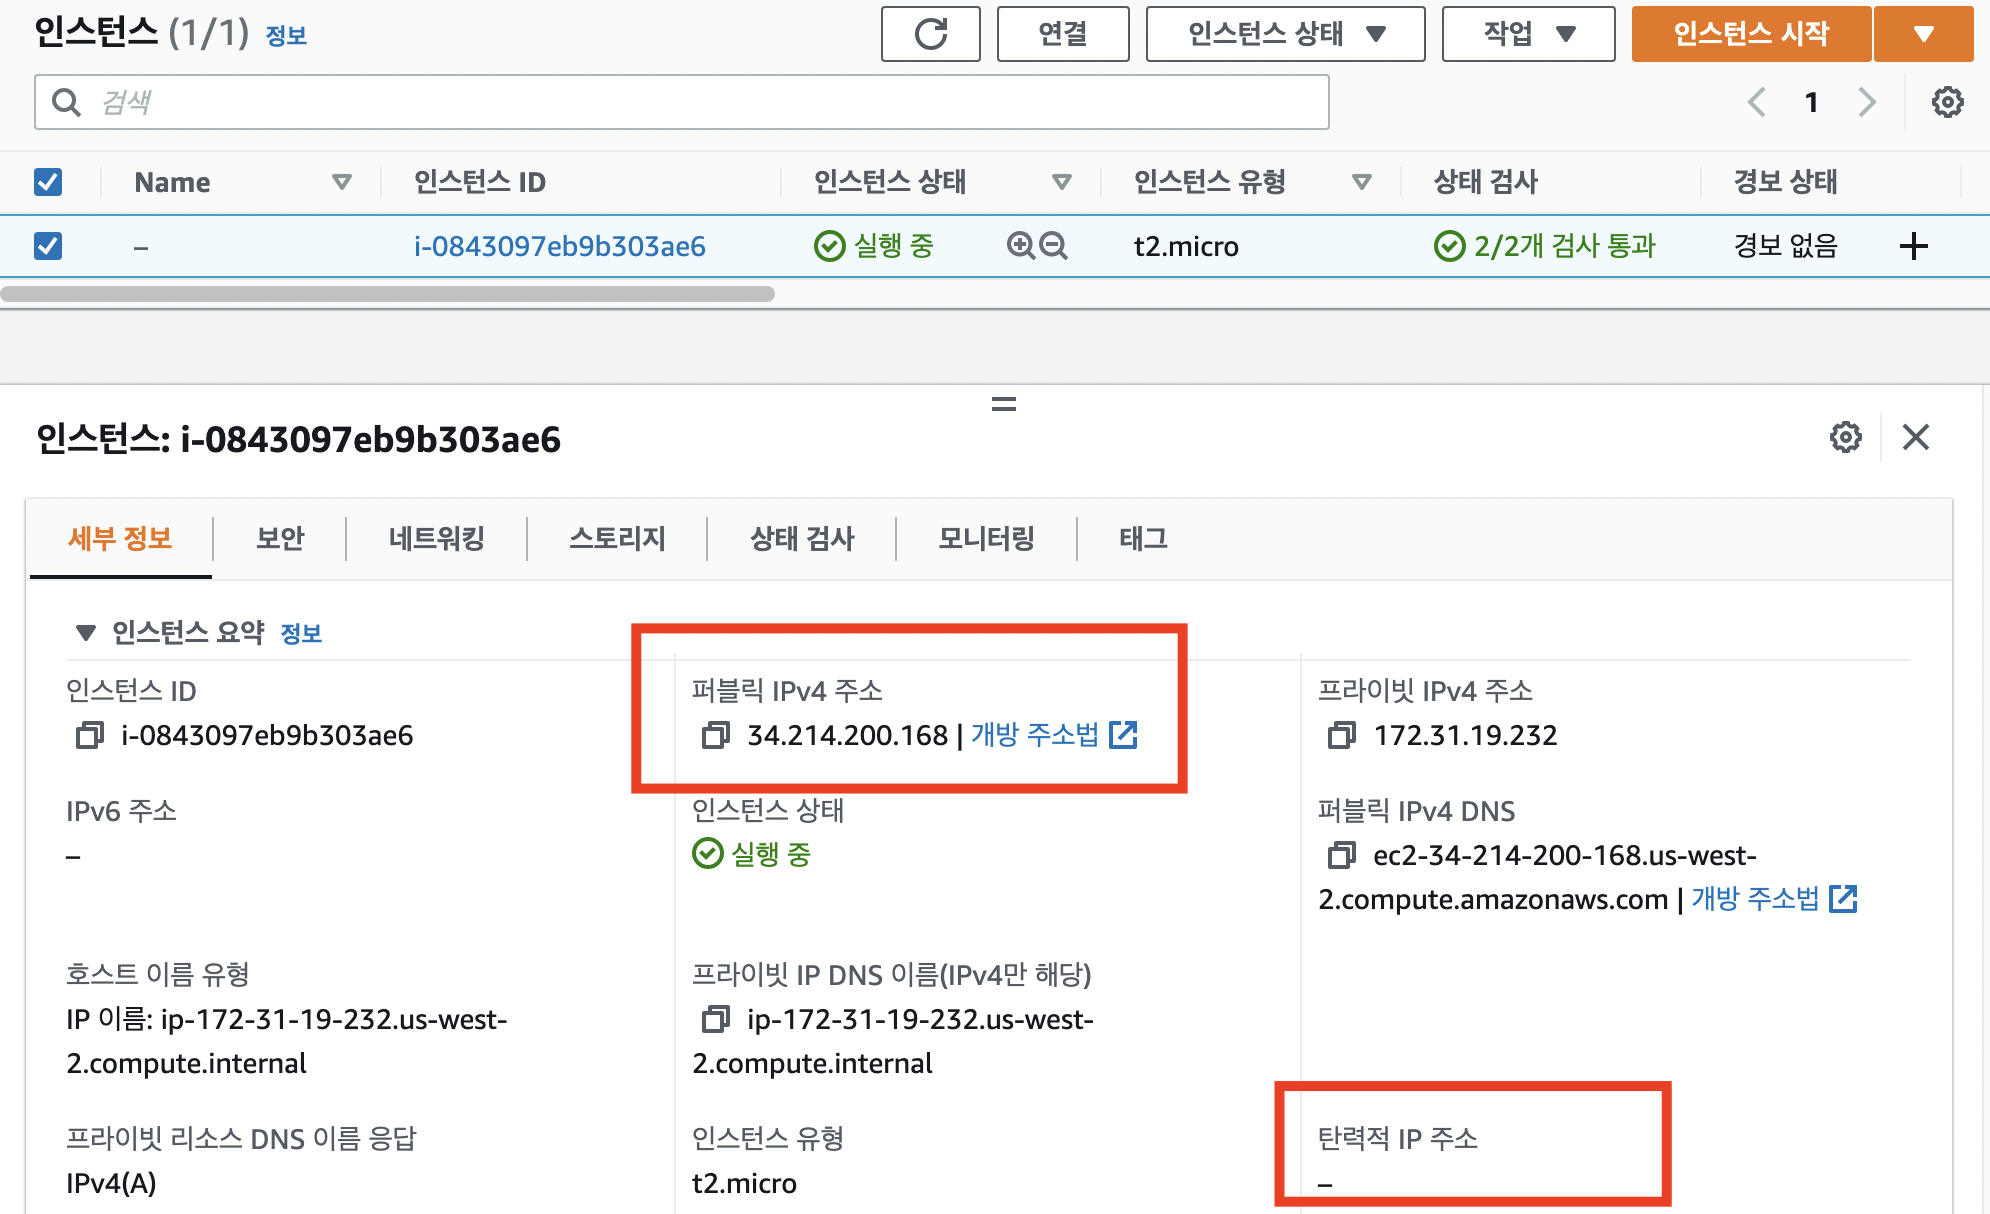Screen dimensions: 1990x1214
Task: Switch to the 모니터링 tab
Action: pyautogui.click(x=985, y=539)
